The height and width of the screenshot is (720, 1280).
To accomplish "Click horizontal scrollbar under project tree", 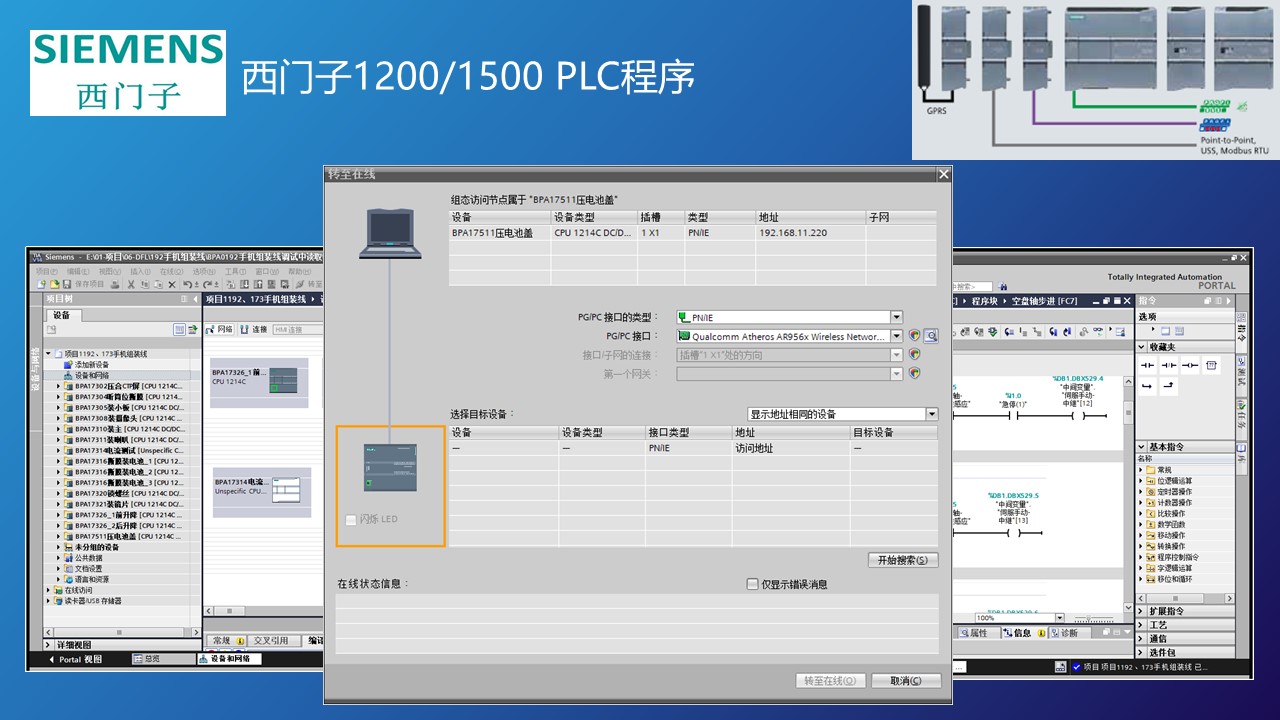I will pos(119,632).
